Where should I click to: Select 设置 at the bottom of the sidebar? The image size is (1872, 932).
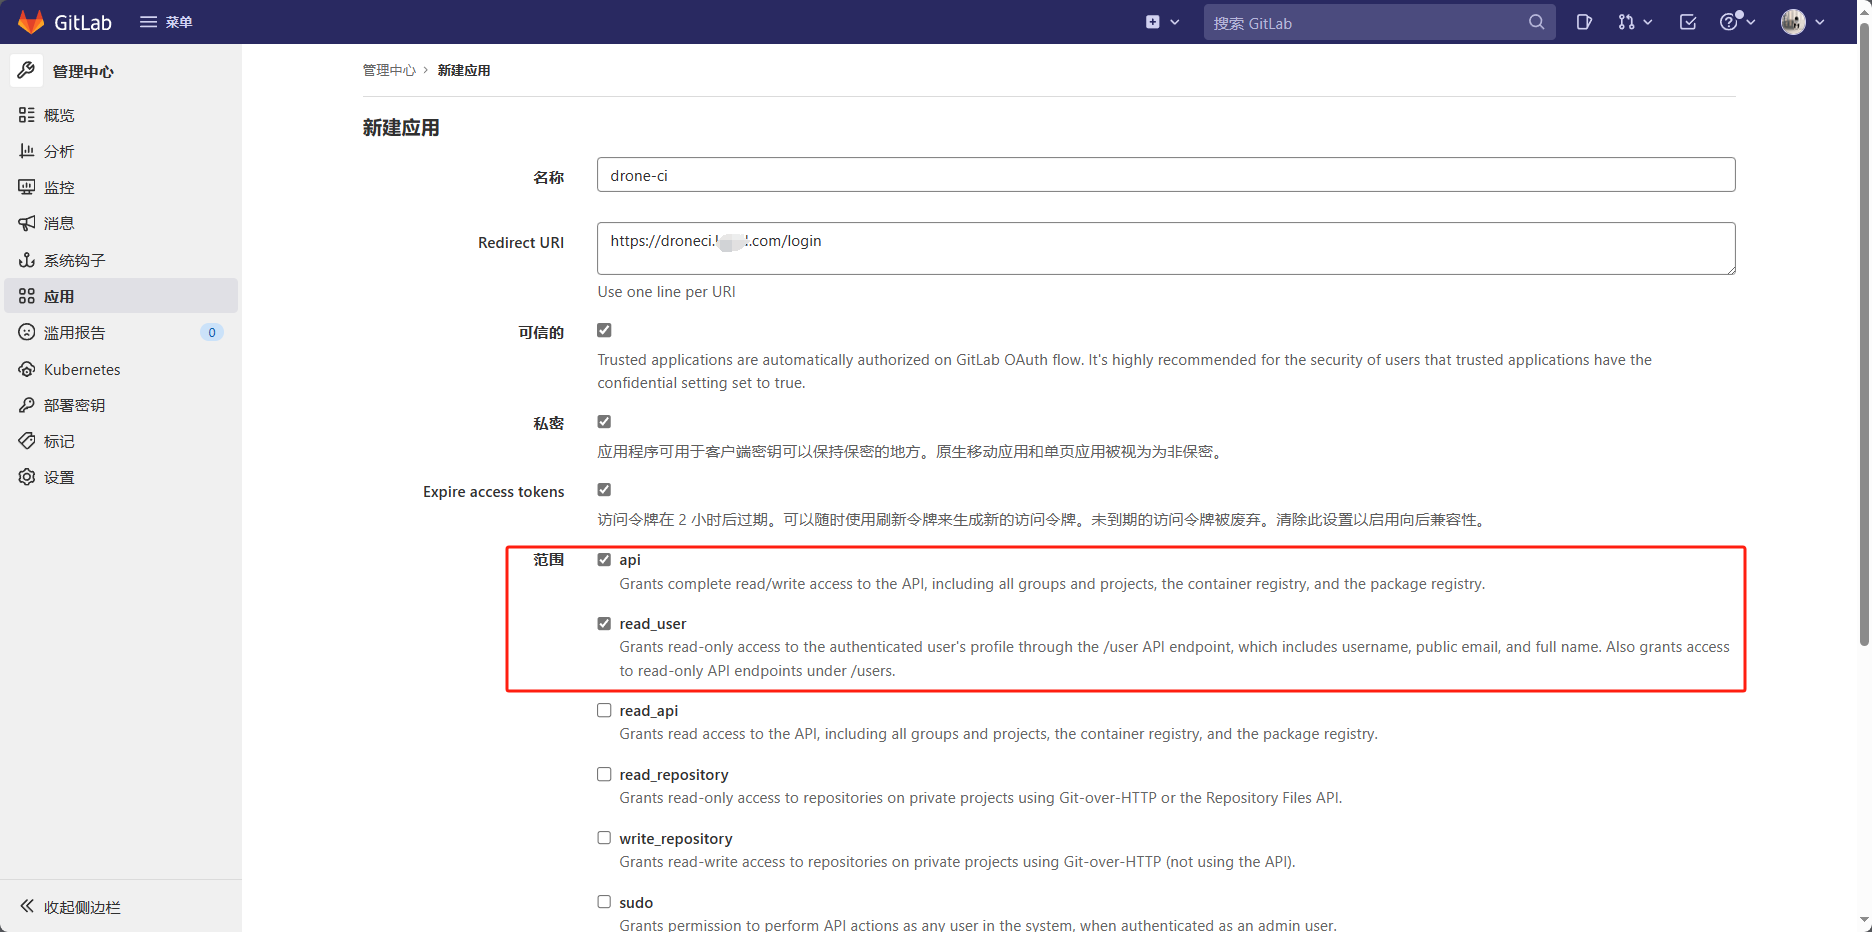coord(58,477)
